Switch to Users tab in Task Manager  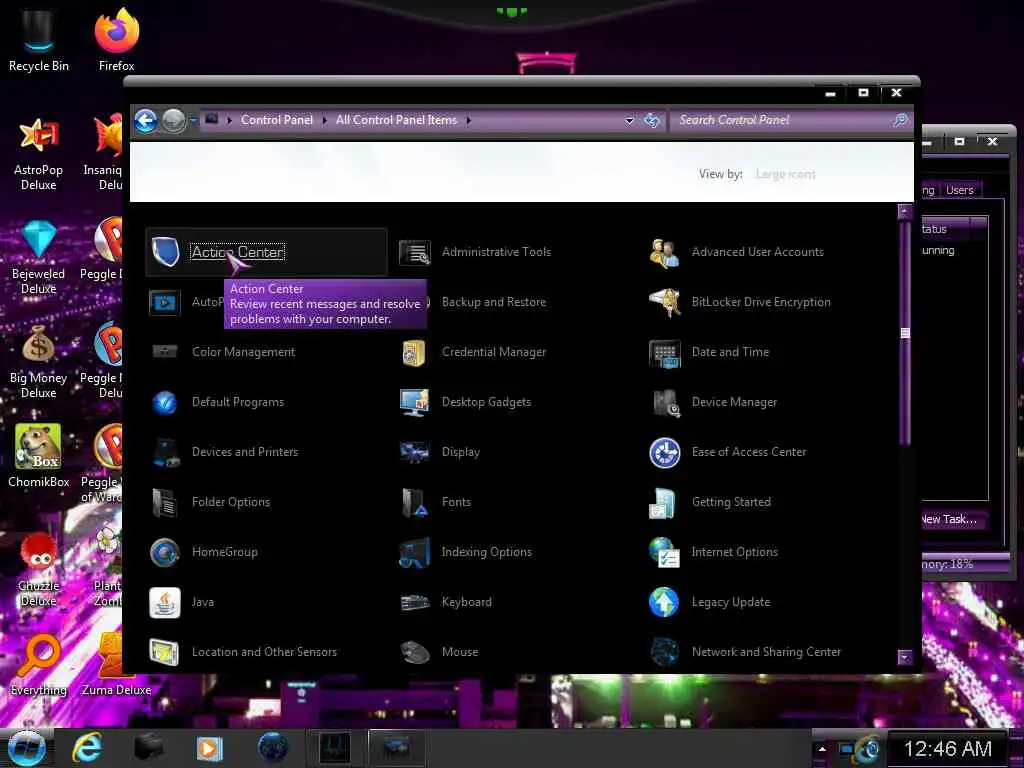(x=959, y=190)
